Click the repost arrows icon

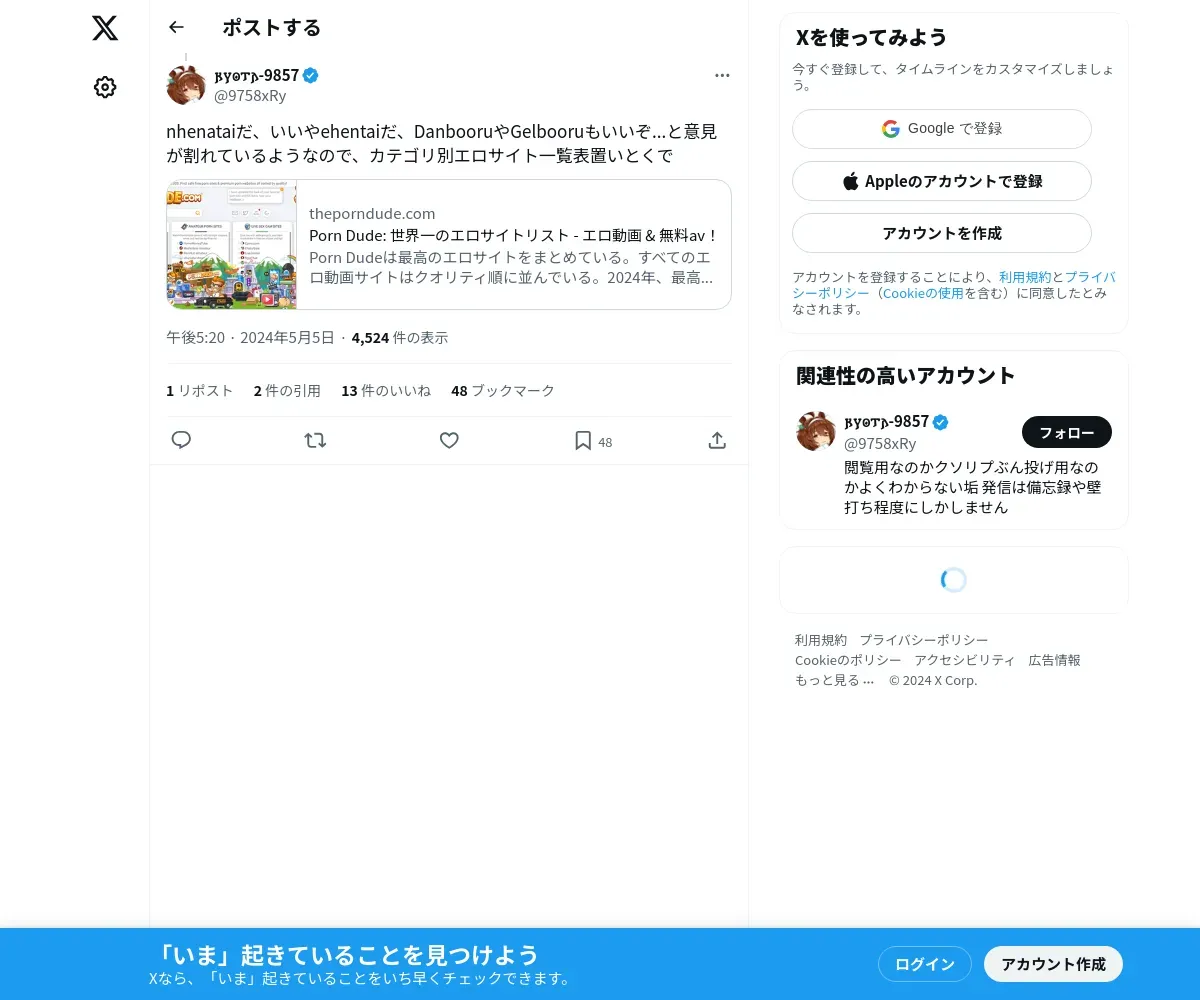315,440
